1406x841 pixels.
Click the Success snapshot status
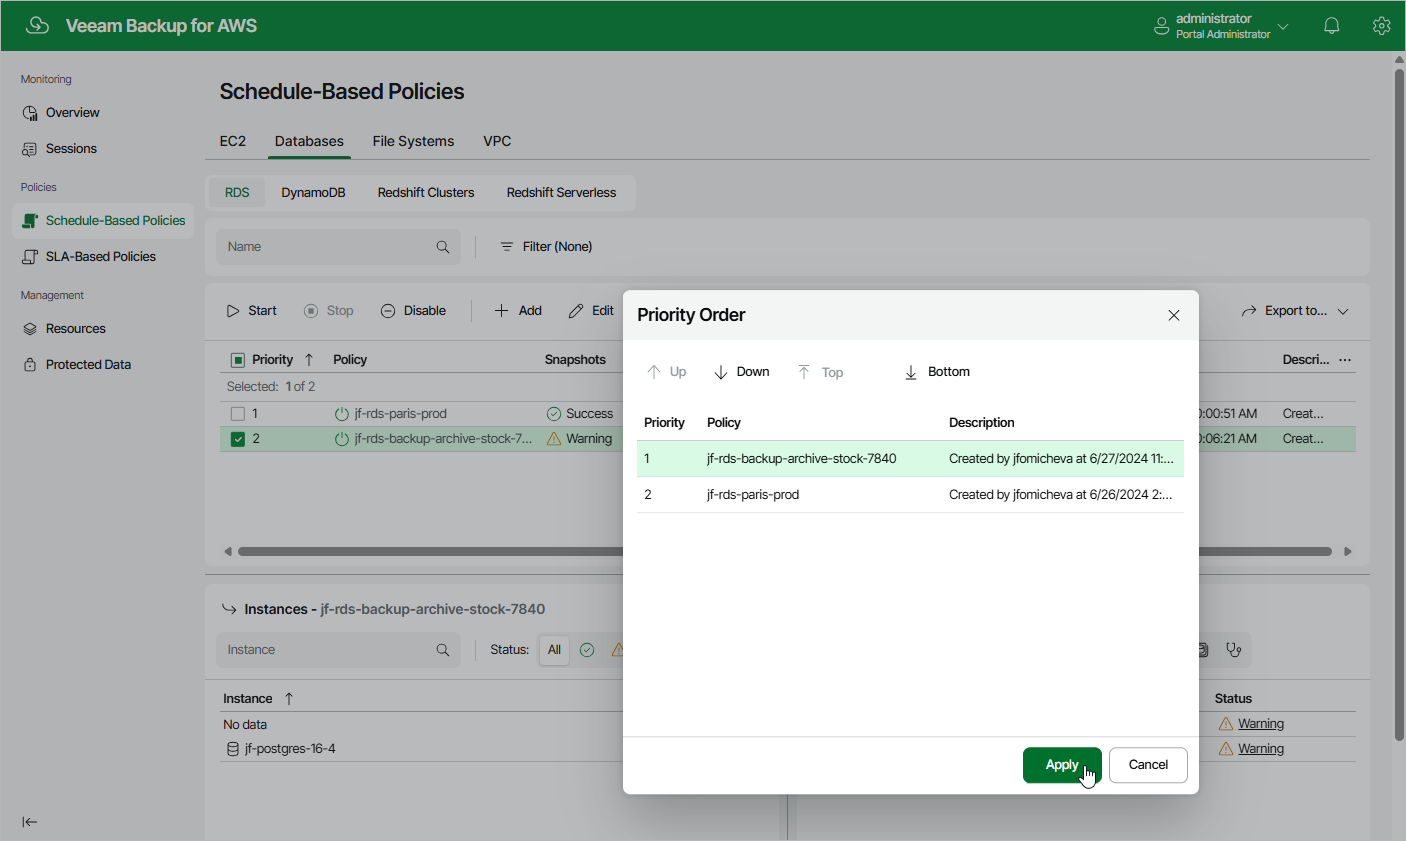point(580,414)
